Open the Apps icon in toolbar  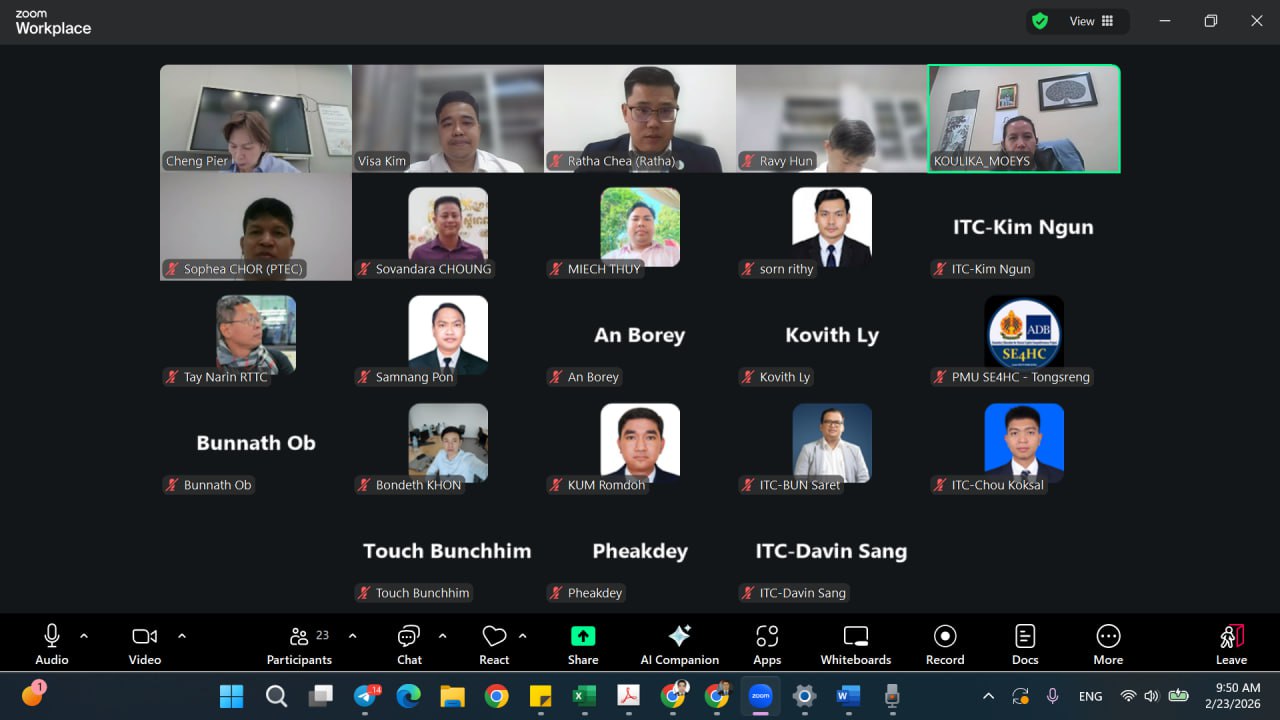(x=767, y=643)
